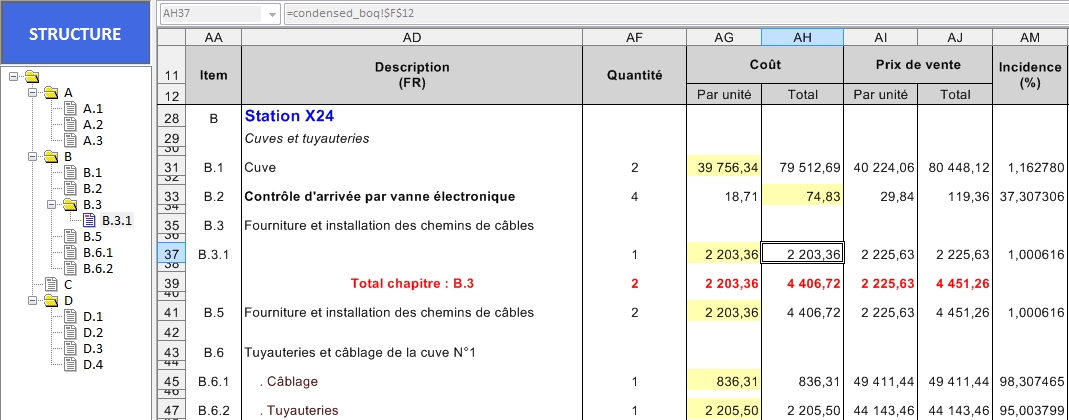The height and width of the screenshot is (420, 1069).
Task: Select the A.3 document icon
Action: tap(70, 140)
